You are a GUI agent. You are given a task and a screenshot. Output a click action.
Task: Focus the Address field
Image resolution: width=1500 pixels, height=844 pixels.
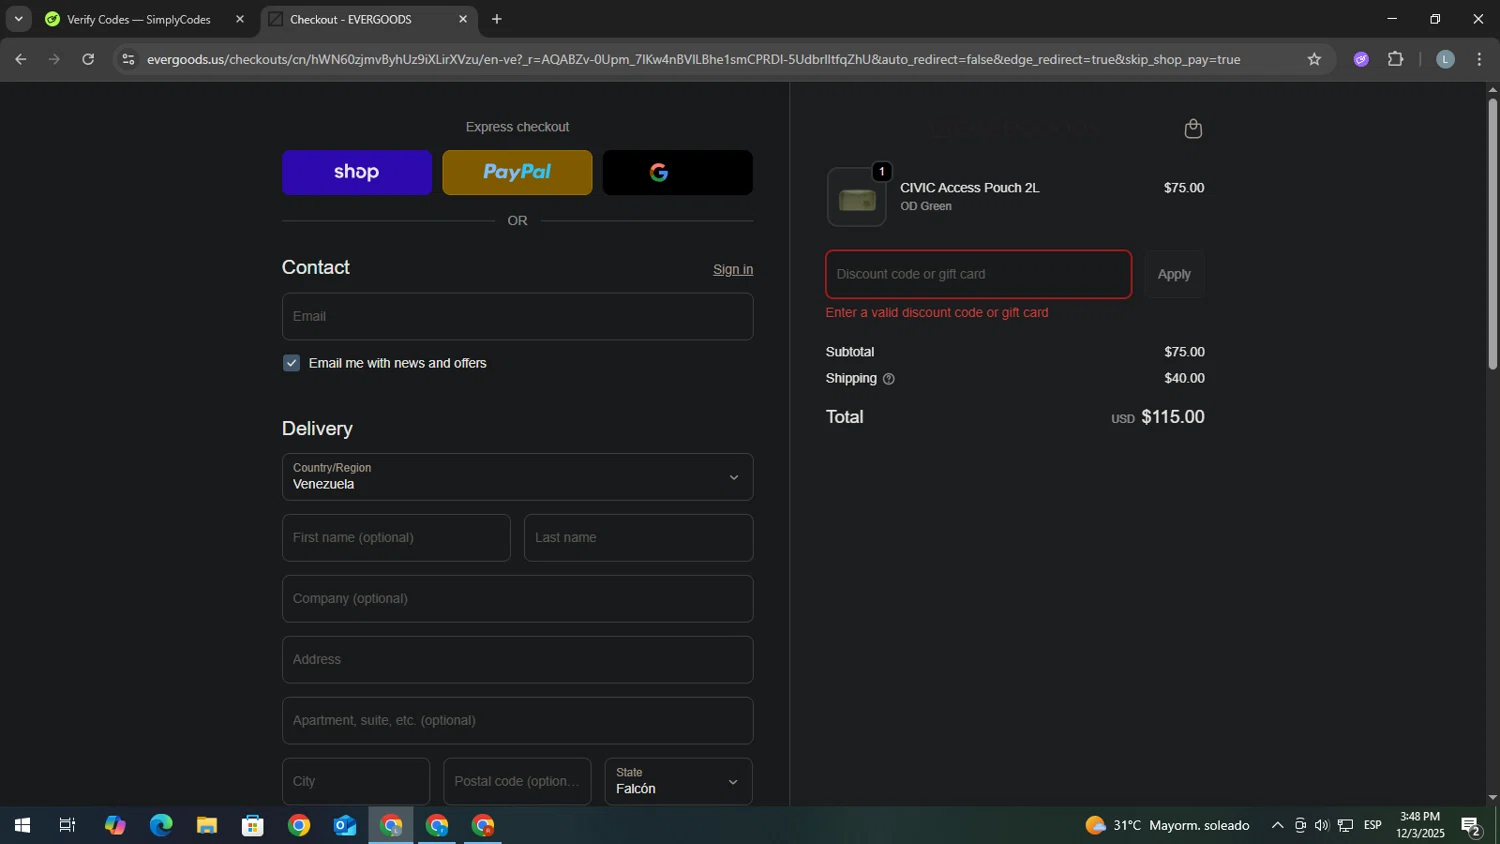click(517, 660)
